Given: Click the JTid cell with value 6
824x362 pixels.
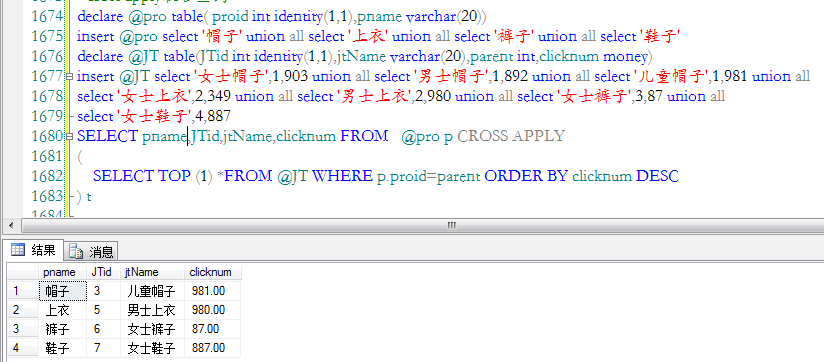Looking at the screenshot, I should (x=104, y=329).
